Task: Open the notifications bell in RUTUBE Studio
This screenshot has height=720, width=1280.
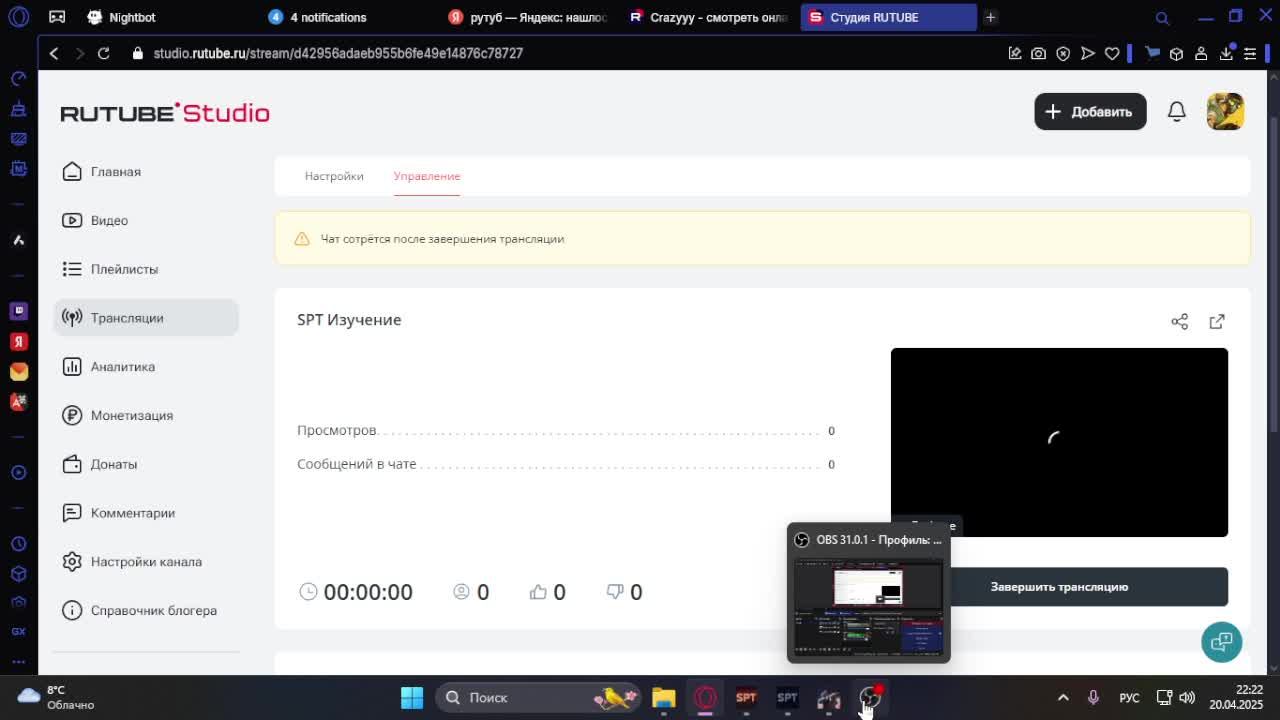Action: tap(1176, 112)
